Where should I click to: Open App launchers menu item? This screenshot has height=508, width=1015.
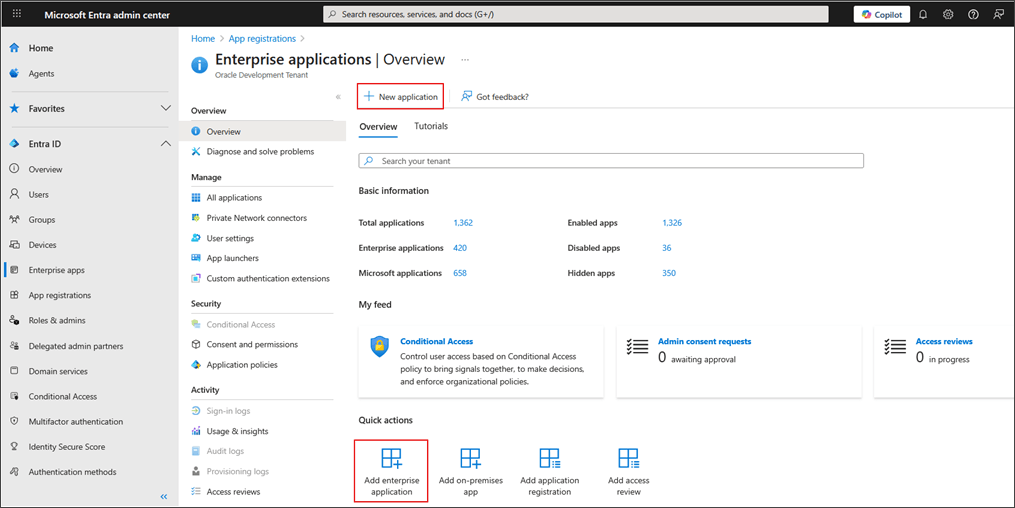point(232,258)
